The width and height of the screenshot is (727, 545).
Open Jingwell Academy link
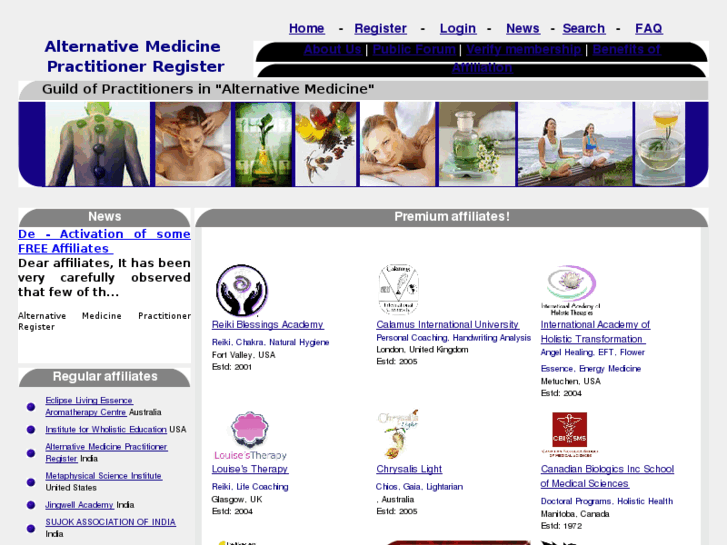tap(79, 505)
